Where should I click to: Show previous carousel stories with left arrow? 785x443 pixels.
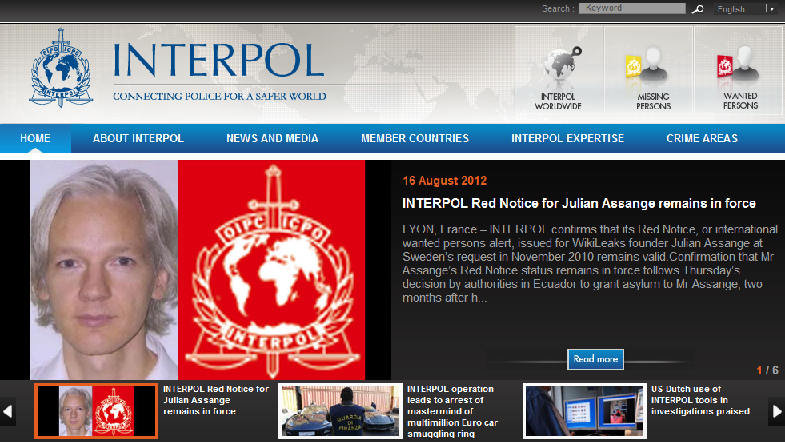coord(8,411)
